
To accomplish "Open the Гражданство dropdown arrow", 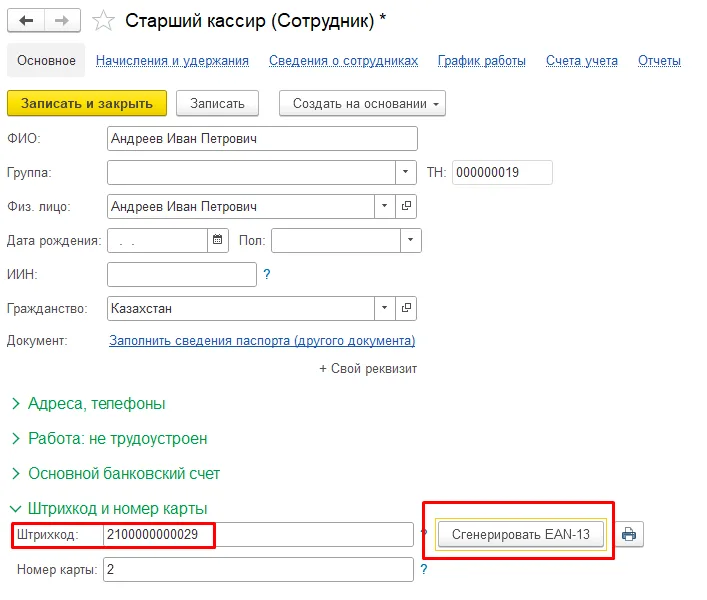I will [x=385, y=308].
